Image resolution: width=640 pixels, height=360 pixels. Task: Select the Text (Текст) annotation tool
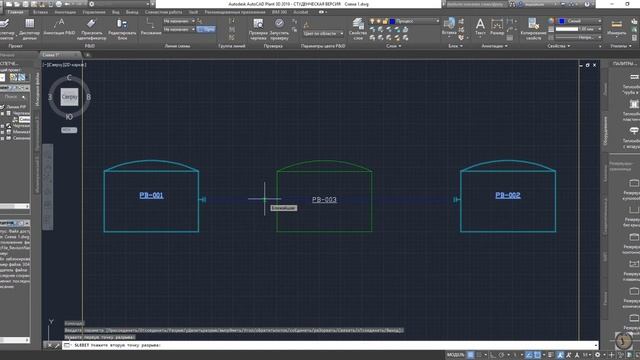point(480,26)
